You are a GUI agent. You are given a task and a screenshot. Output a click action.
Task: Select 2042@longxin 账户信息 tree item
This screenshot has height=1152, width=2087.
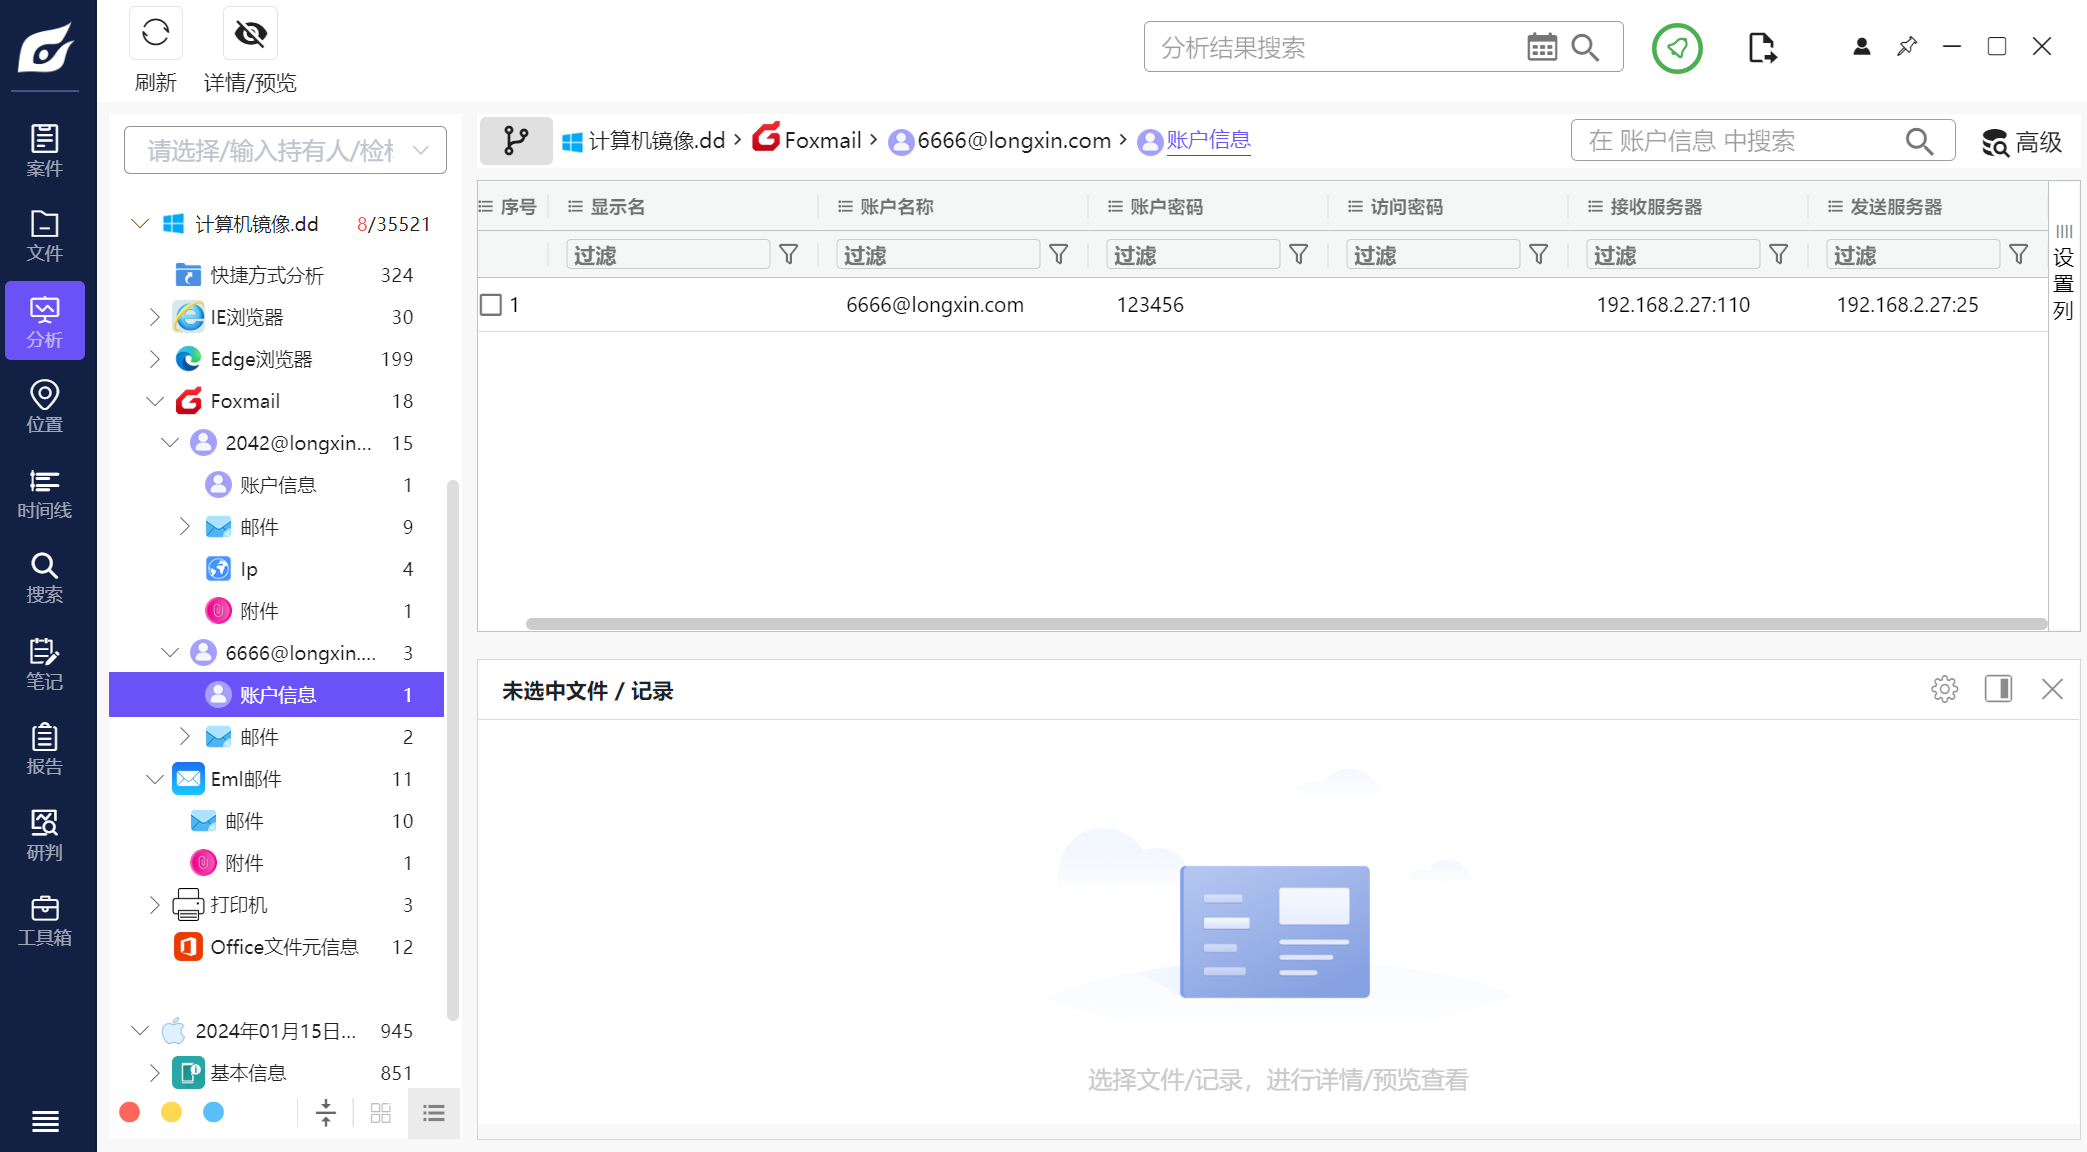(x=278, y=485)
